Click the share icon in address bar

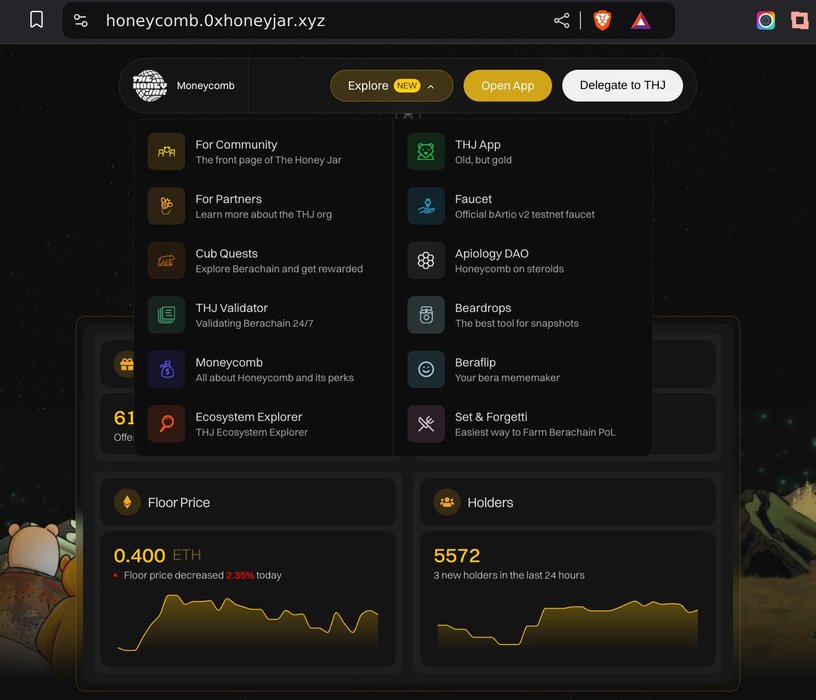[562, 20]
